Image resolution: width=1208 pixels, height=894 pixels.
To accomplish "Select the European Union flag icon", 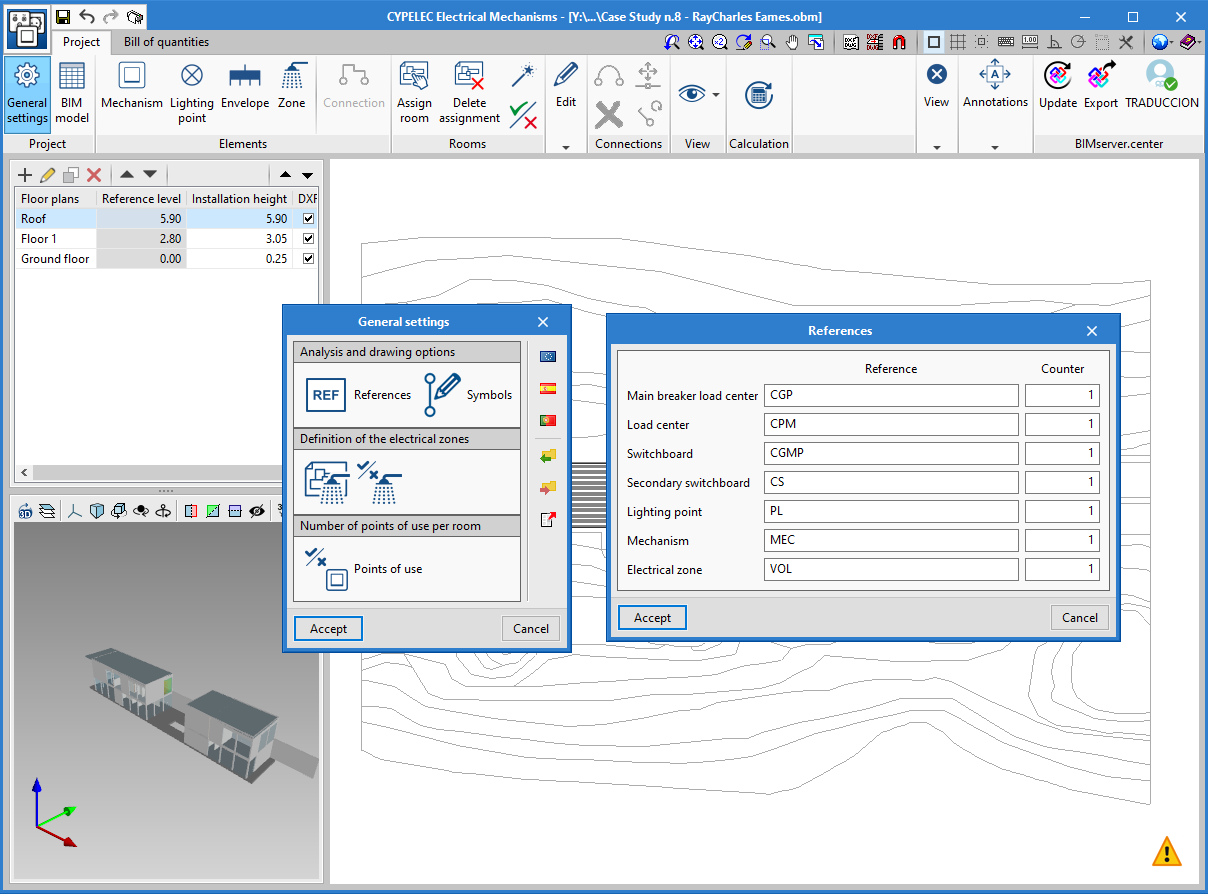I will coord(547,357).
